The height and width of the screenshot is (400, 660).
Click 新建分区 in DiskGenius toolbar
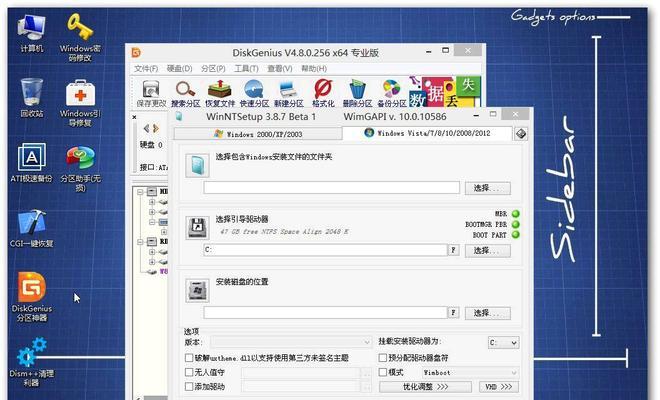tap(289, 93)
